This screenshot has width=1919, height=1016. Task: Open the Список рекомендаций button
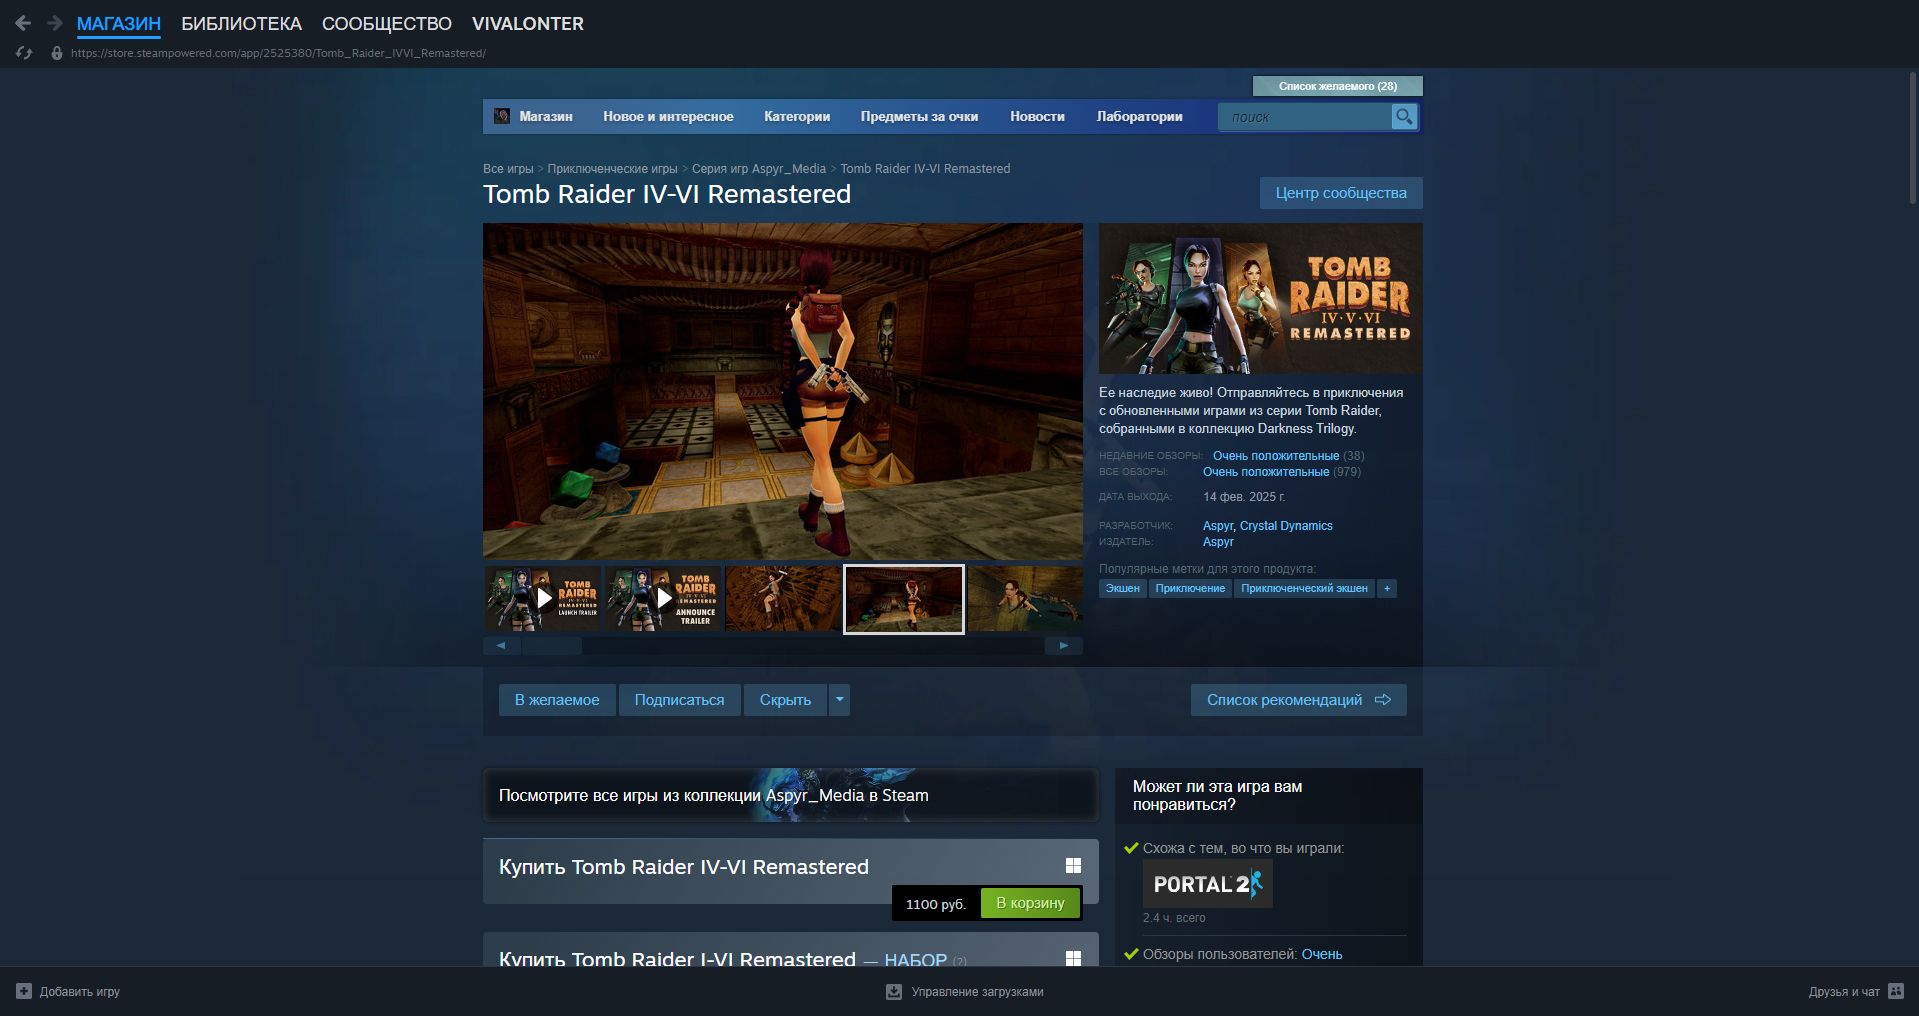(x=1299, y=700)
